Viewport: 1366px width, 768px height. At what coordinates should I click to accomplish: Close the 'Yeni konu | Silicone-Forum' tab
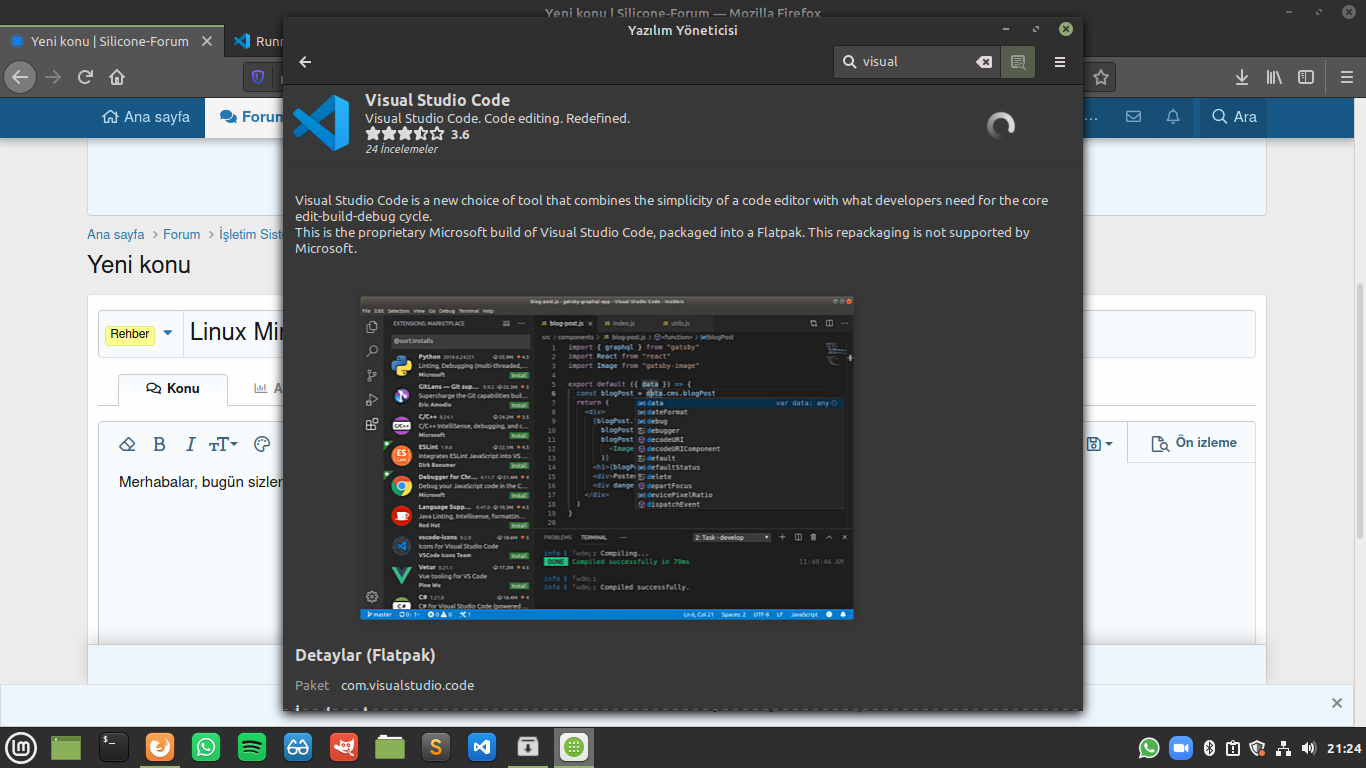[x=207, y=41]
